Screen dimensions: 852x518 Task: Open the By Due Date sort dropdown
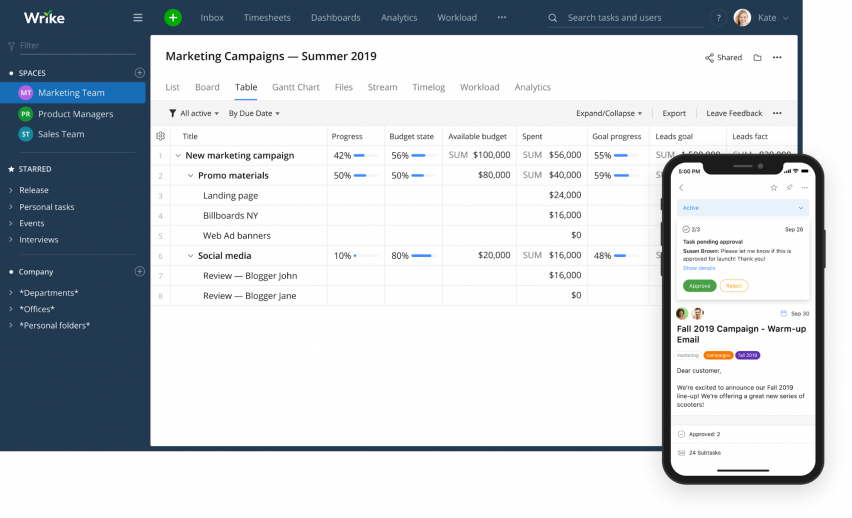[x=254, y=113]
